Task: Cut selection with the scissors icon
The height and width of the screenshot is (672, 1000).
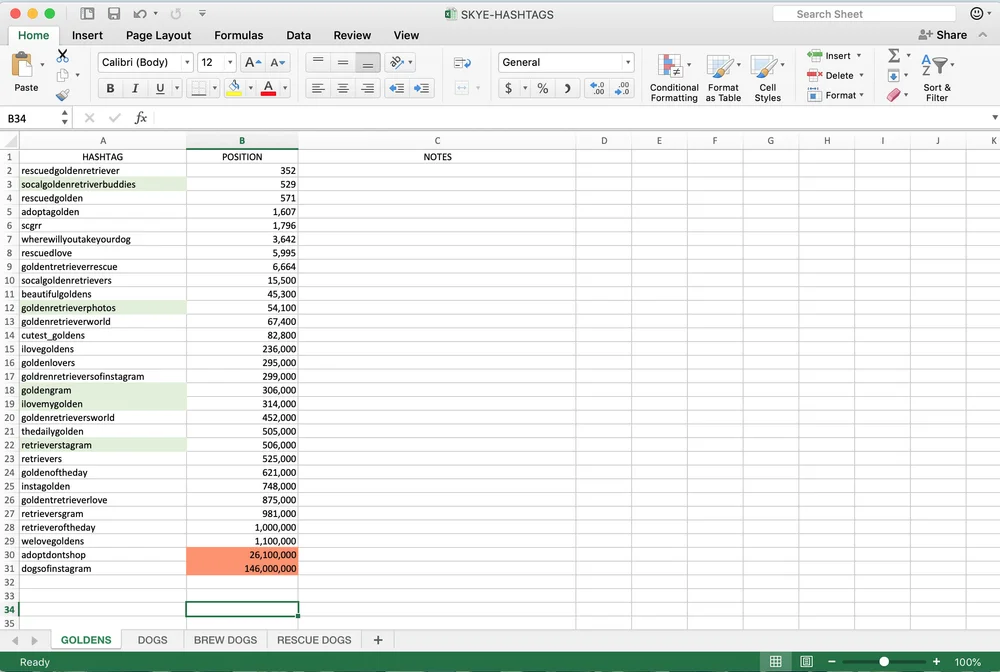Action: click(62, 56)
